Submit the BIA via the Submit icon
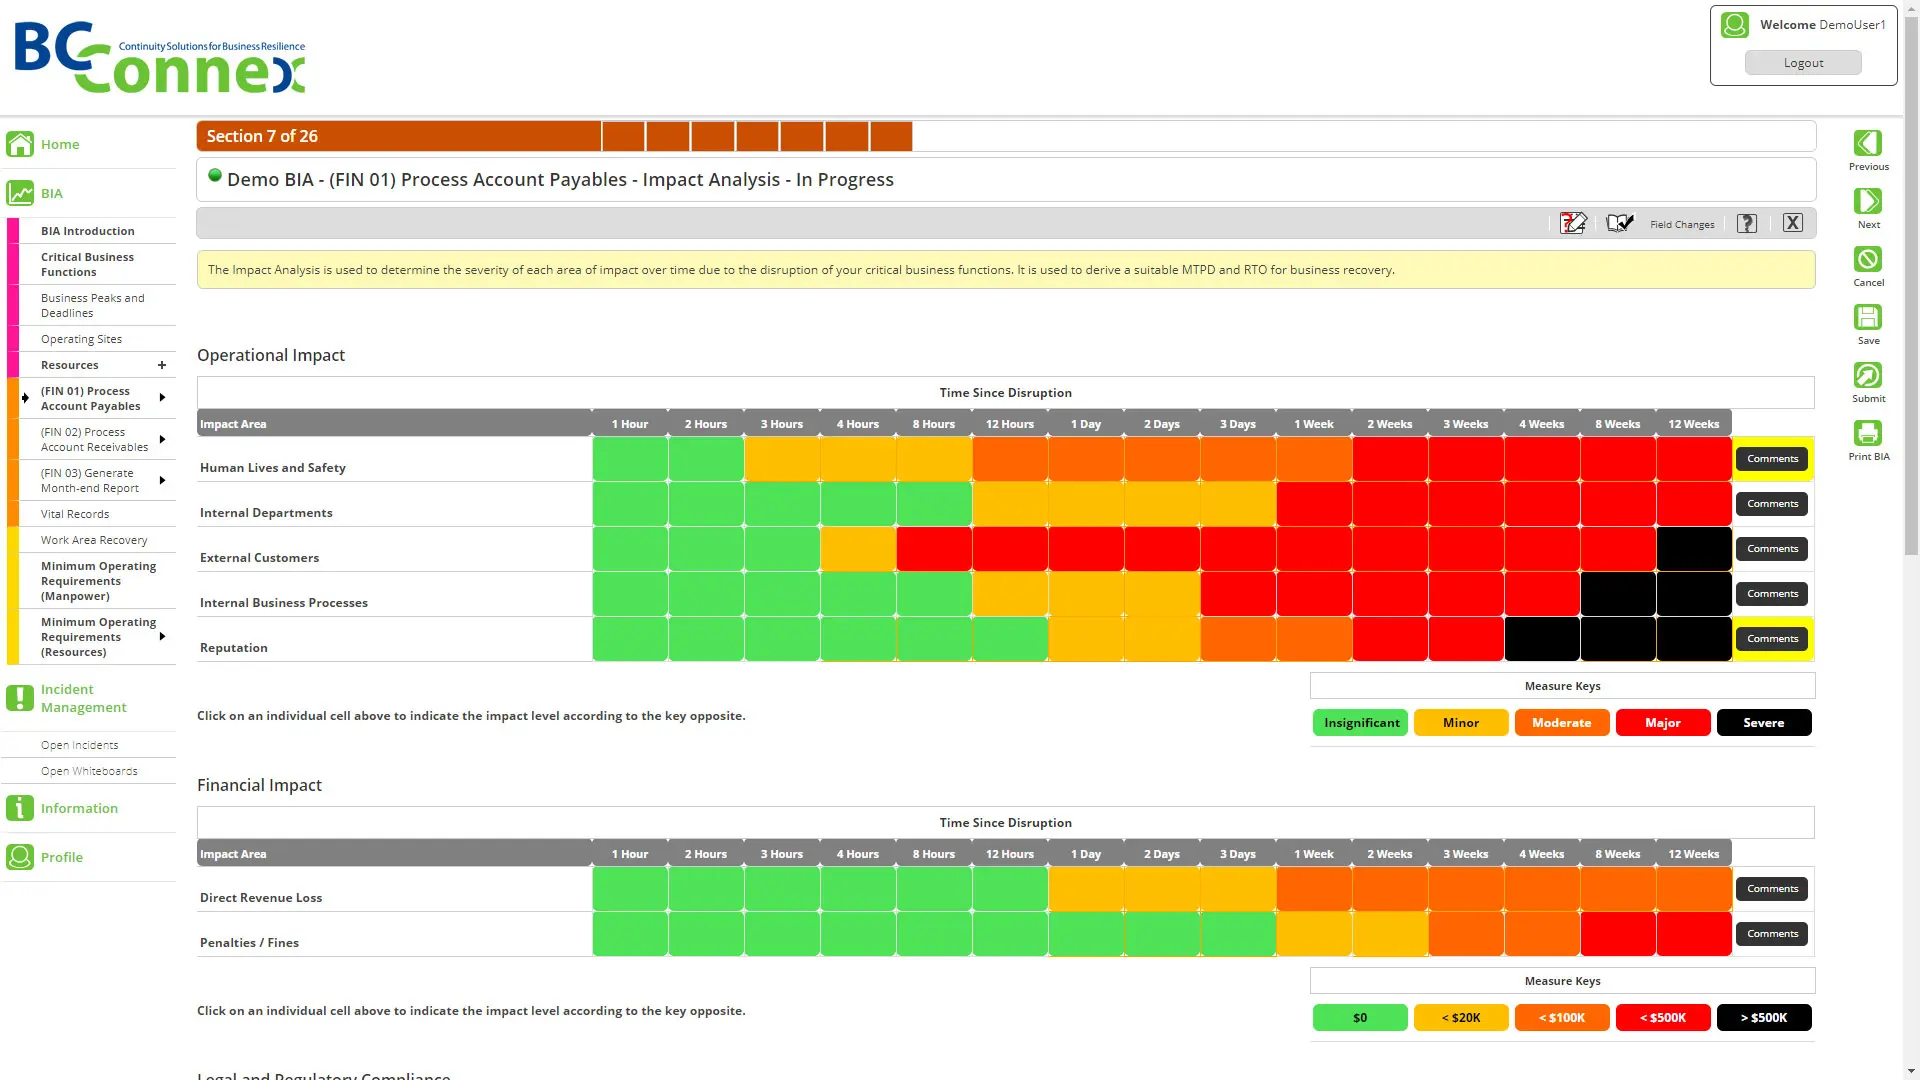The image size is (1920, 1080). point(1867,375)
